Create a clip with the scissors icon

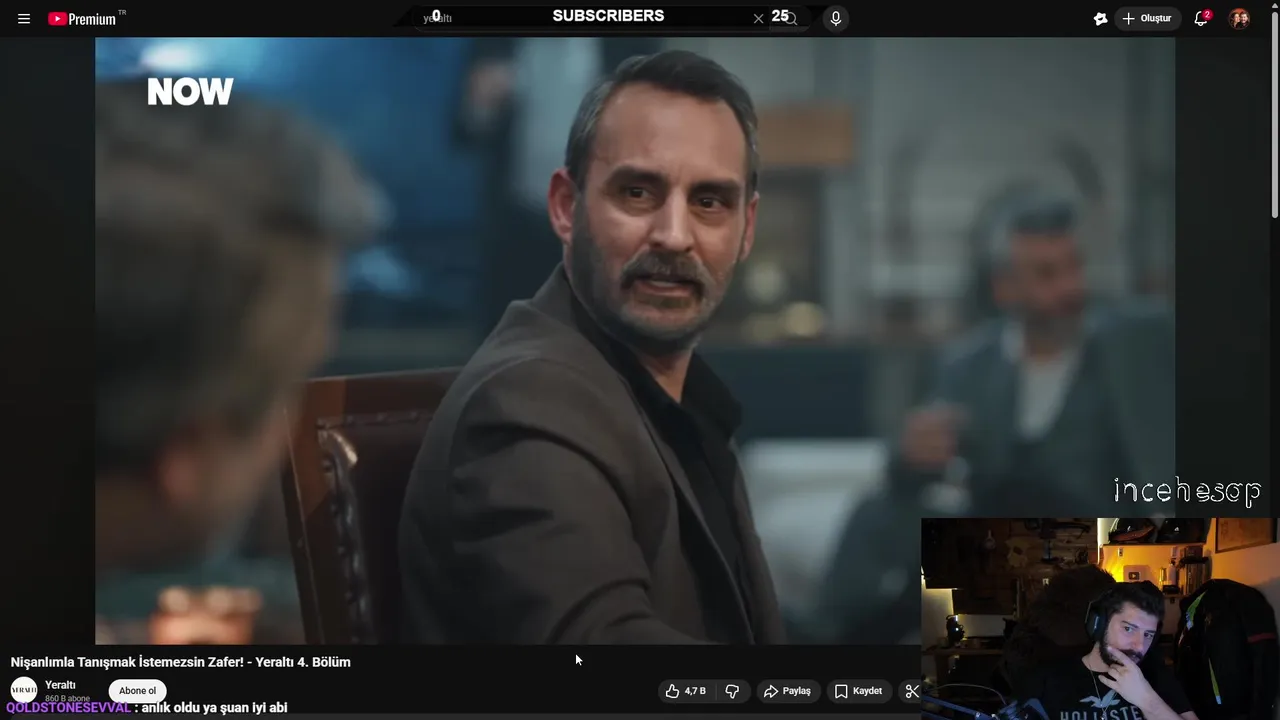tap(911, 691)
